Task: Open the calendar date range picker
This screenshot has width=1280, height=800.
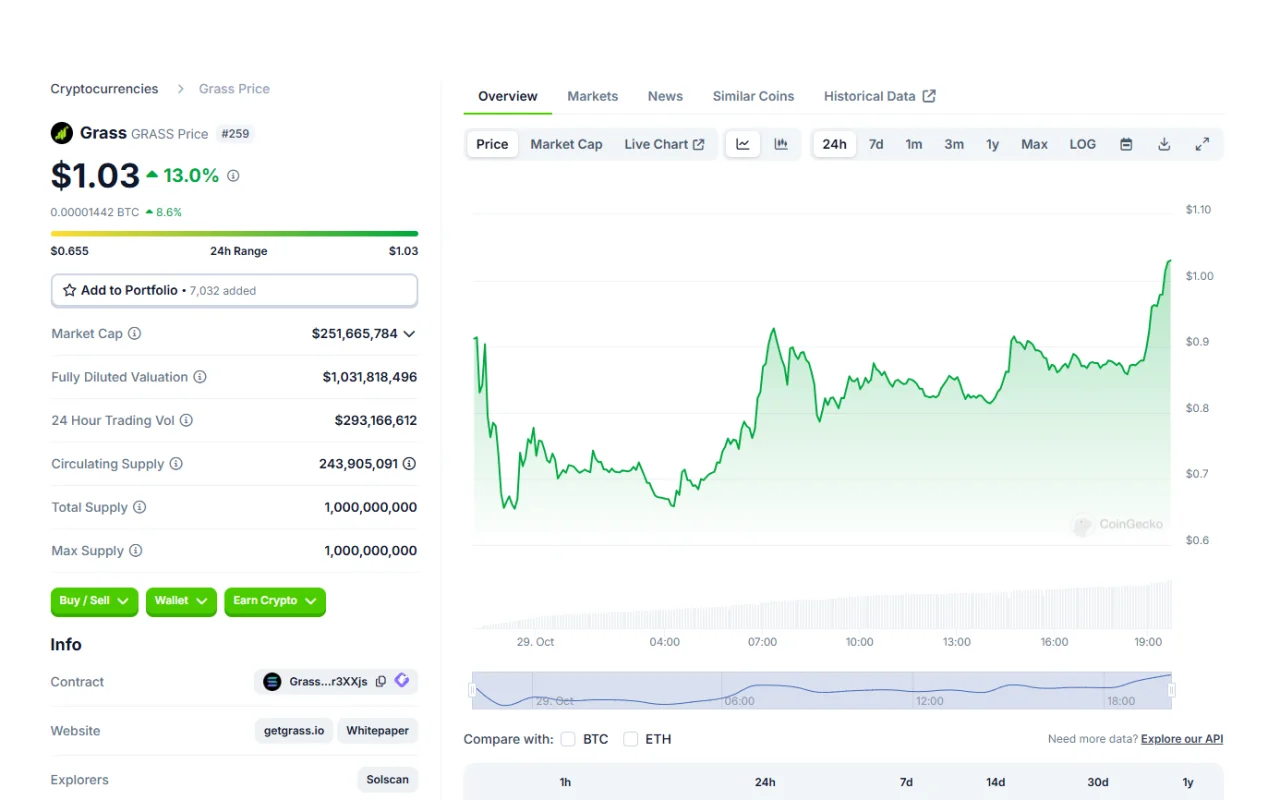Action: [1126, 144]
